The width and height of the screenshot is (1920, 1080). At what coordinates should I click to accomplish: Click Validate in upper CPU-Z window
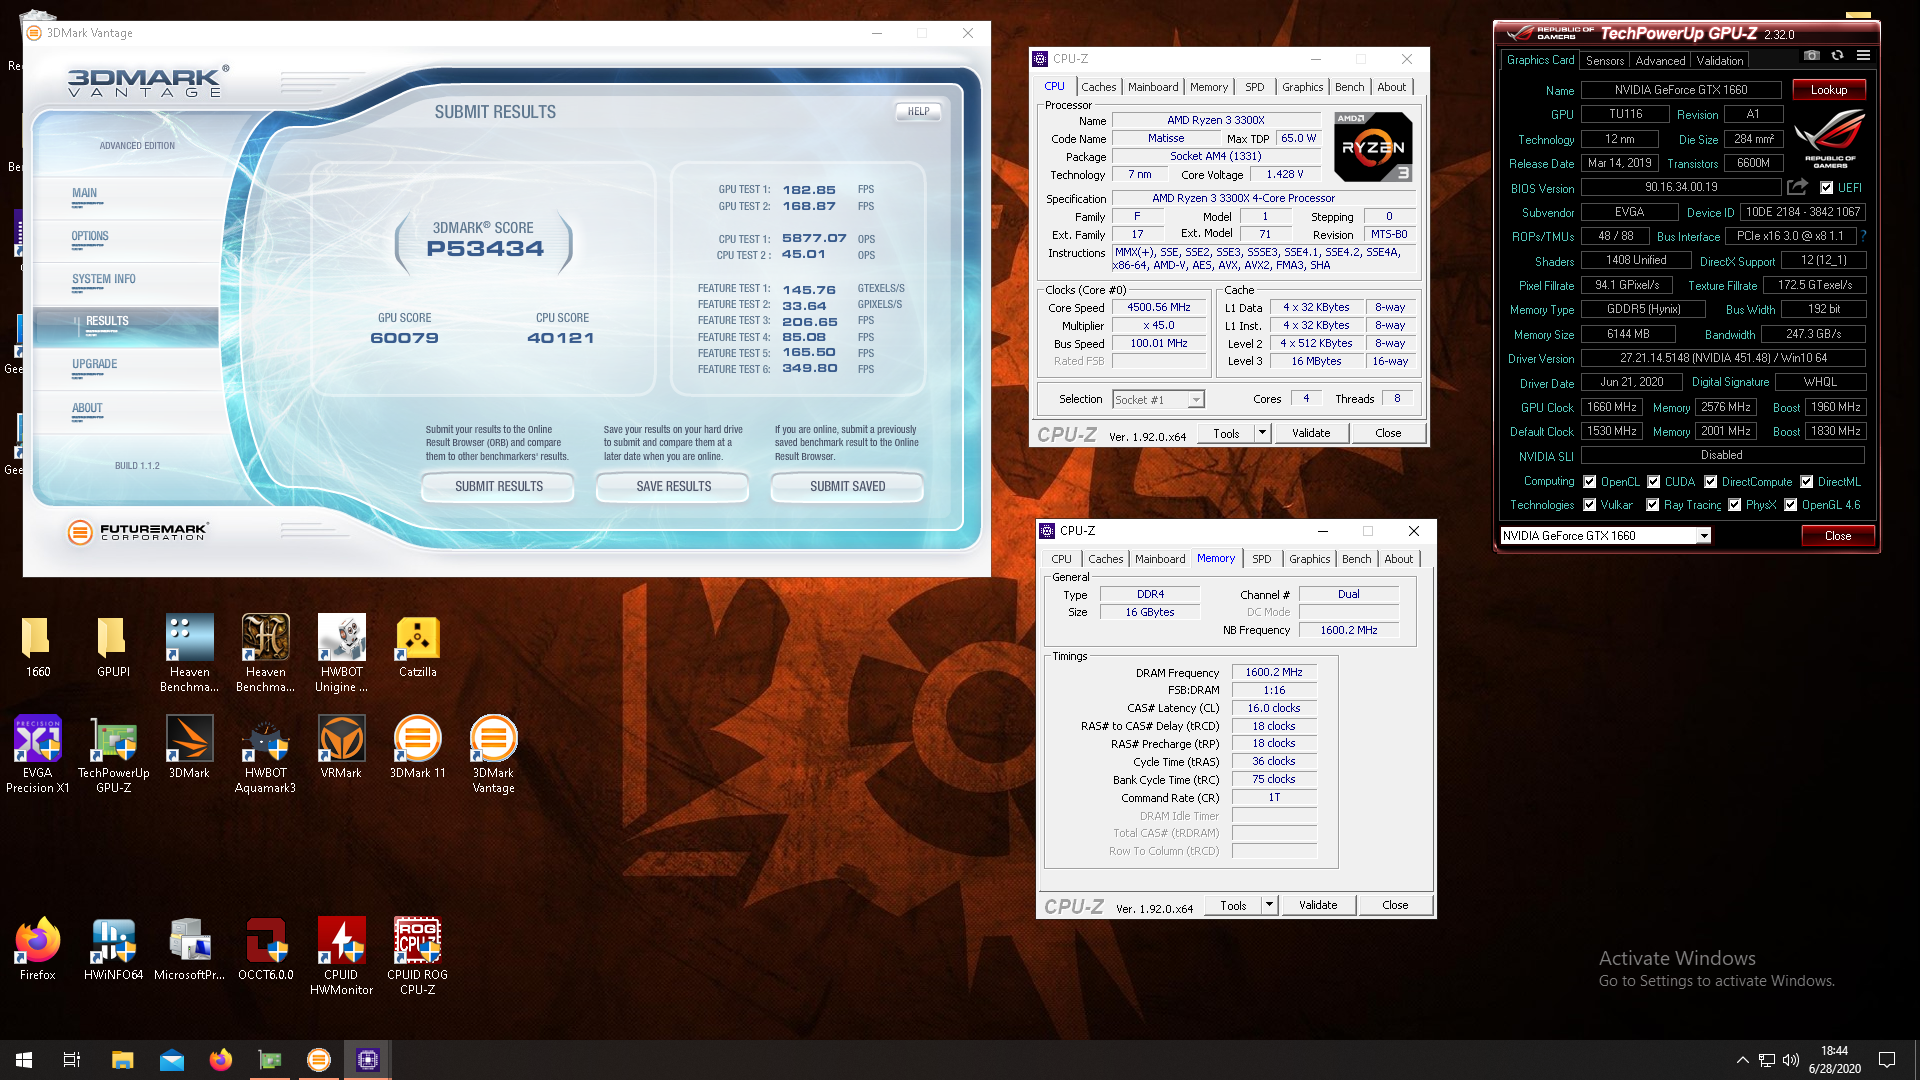[x=1310, y=433]
